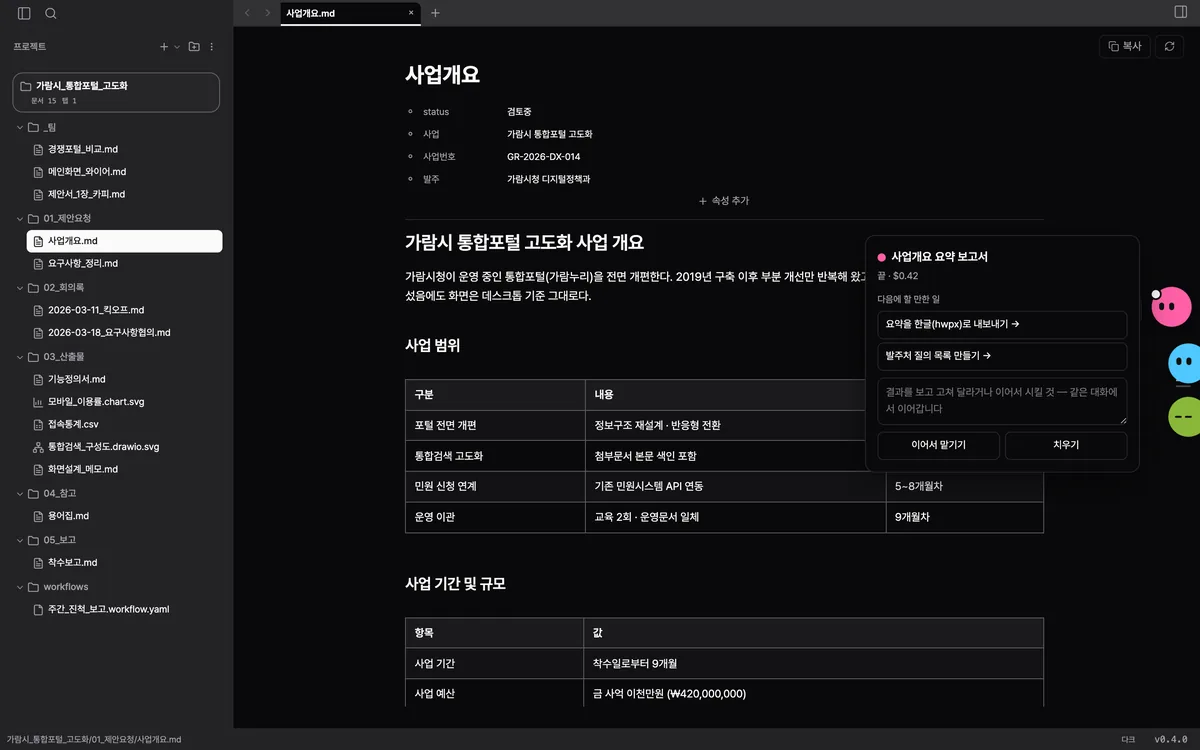This screenshot has height=750, width=1200.
Task: Select 사업개요.md in the file tree
Action: pos(124,241)
